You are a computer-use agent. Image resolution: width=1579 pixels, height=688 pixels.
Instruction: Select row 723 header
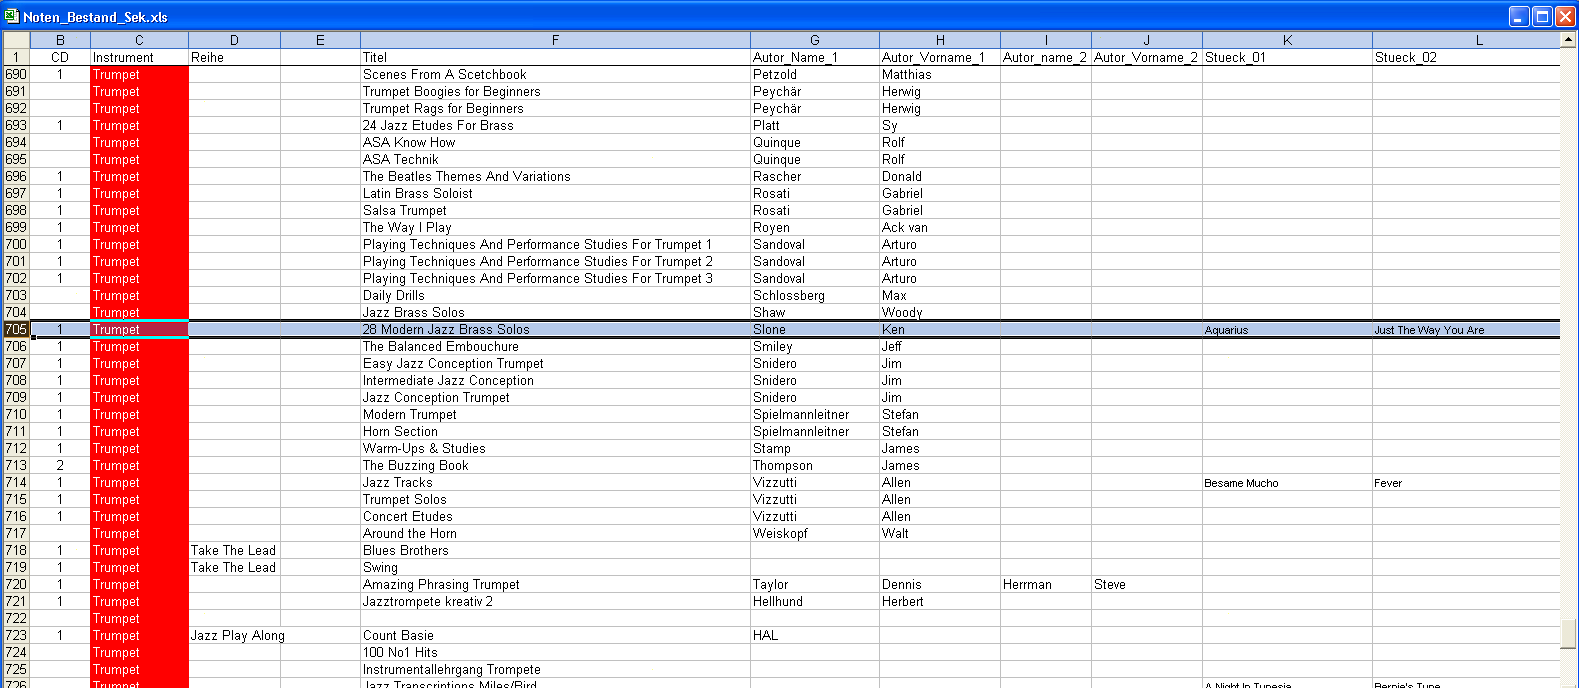pyautogui.click(x=16, y=635)
